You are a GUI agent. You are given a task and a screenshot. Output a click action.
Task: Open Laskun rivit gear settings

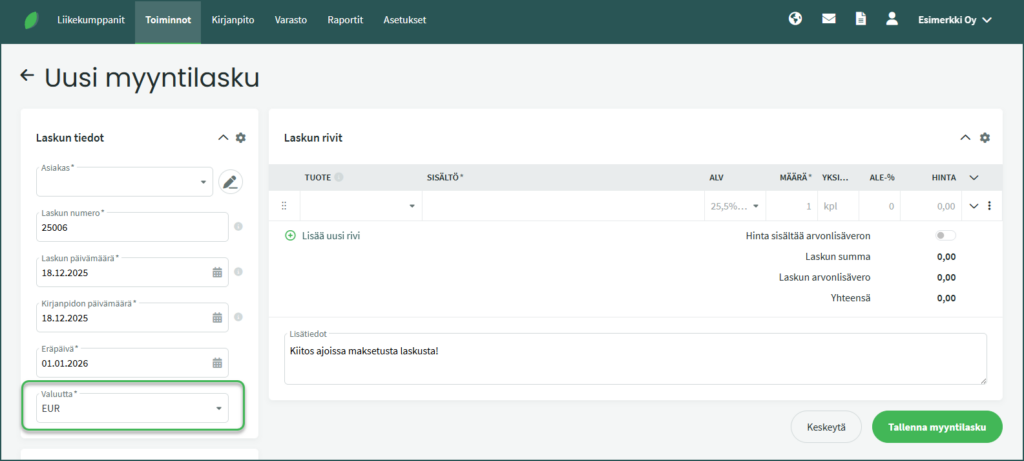(985, 138)
